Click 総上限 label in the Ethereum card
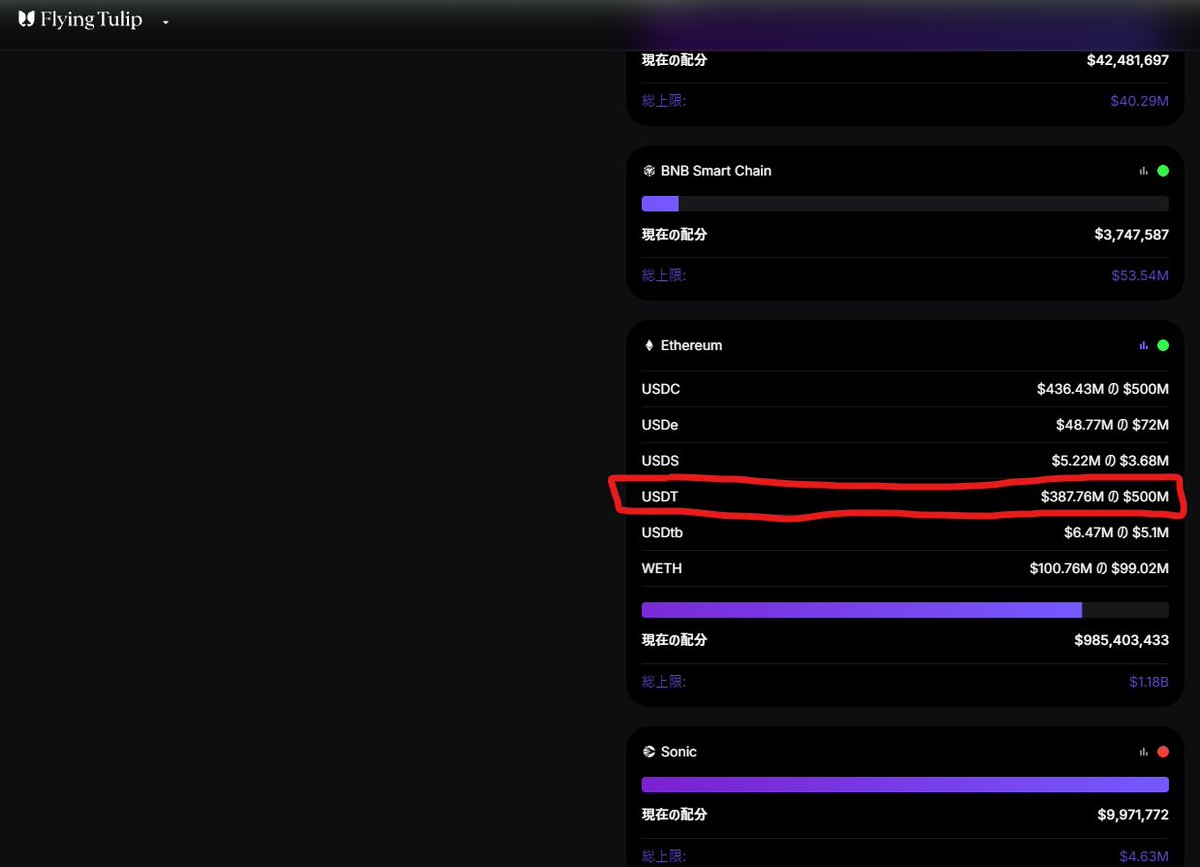 tap(664, 682)
